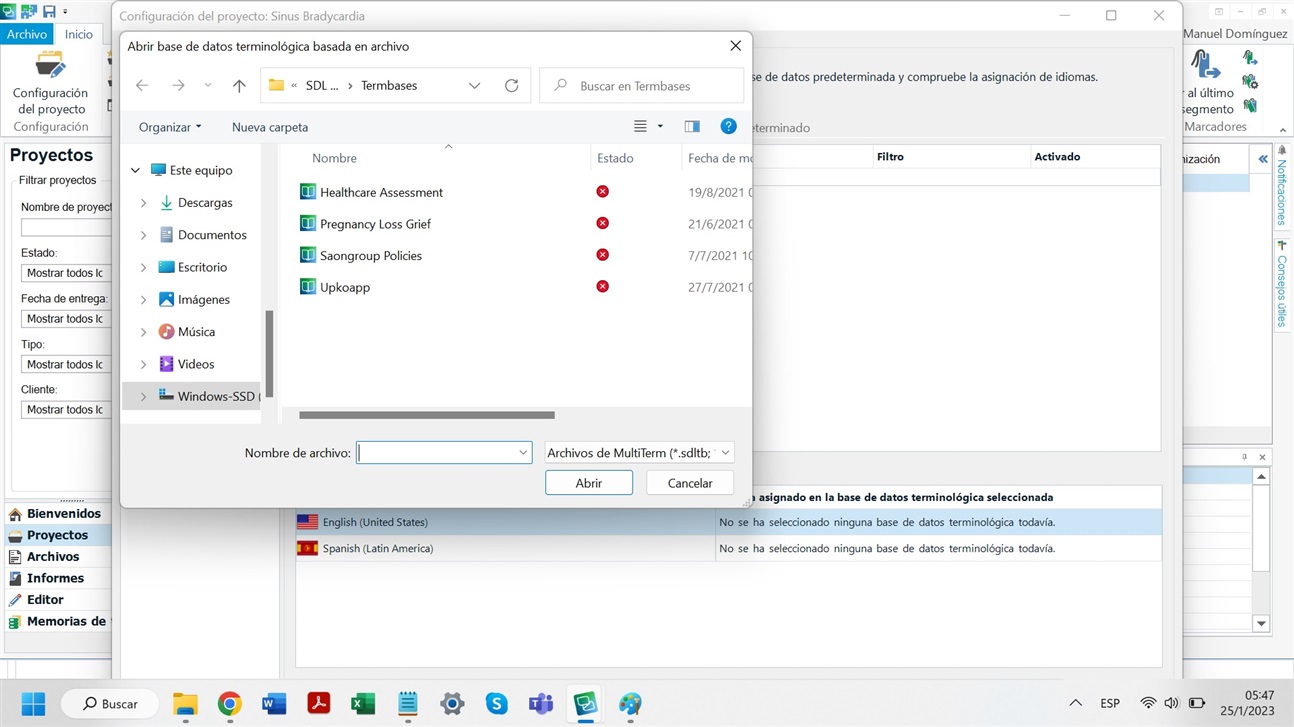1294x727 pixels.
Task: Expand Documentos folder in tree
Action: point(143,235)
